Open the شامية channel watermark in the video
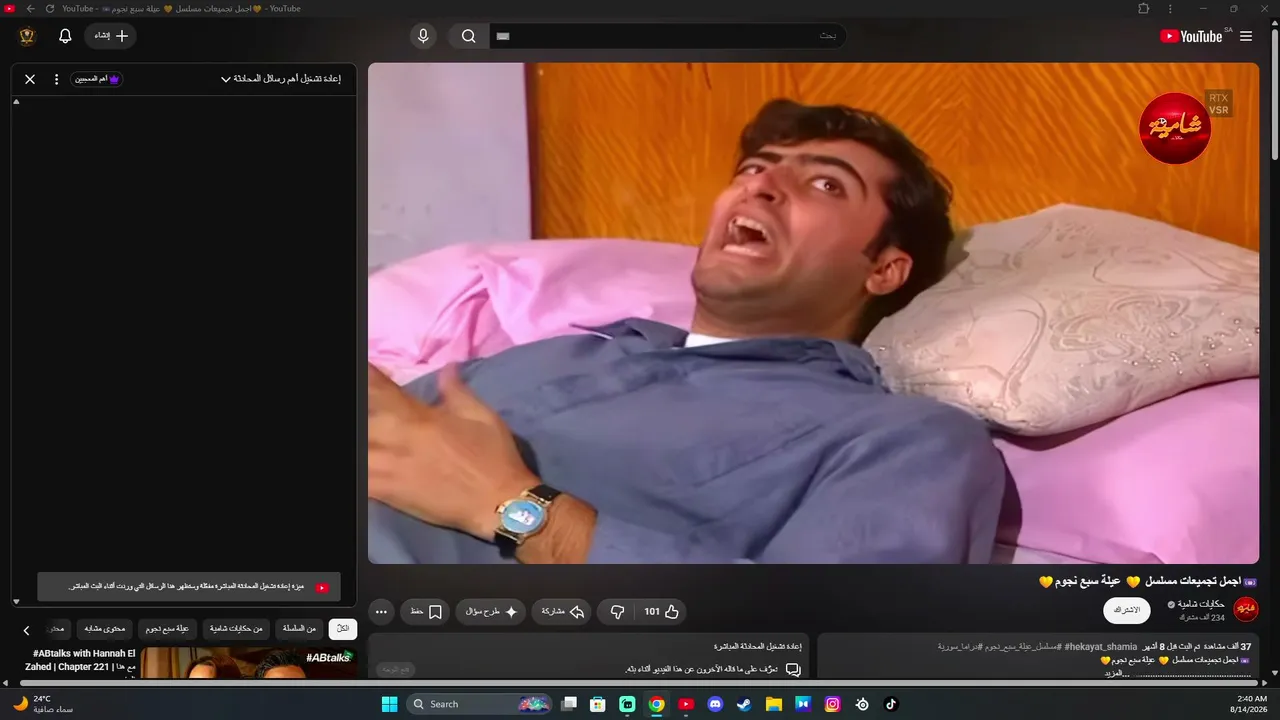This screenshot has width=1280, height=720. 1175,128
